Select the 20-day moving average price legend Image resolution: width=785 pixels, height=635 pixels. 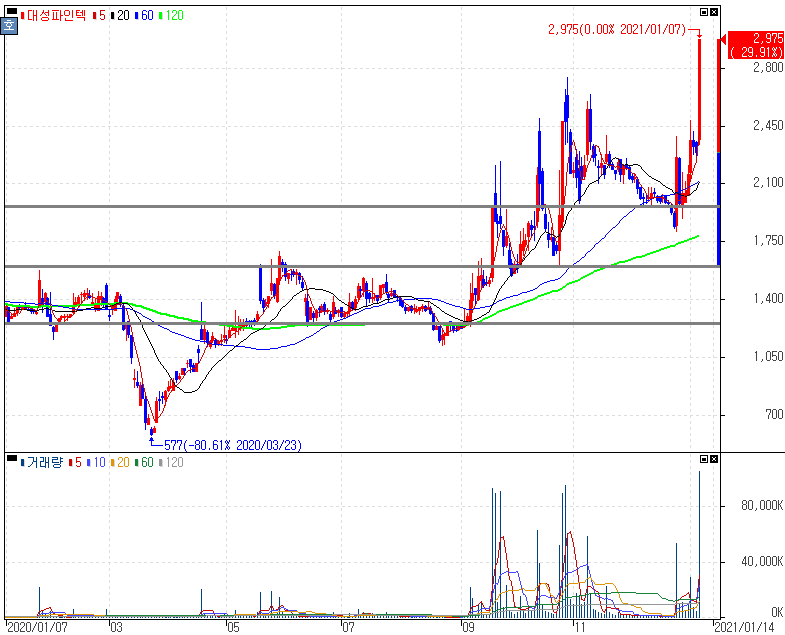coord(120,16)
